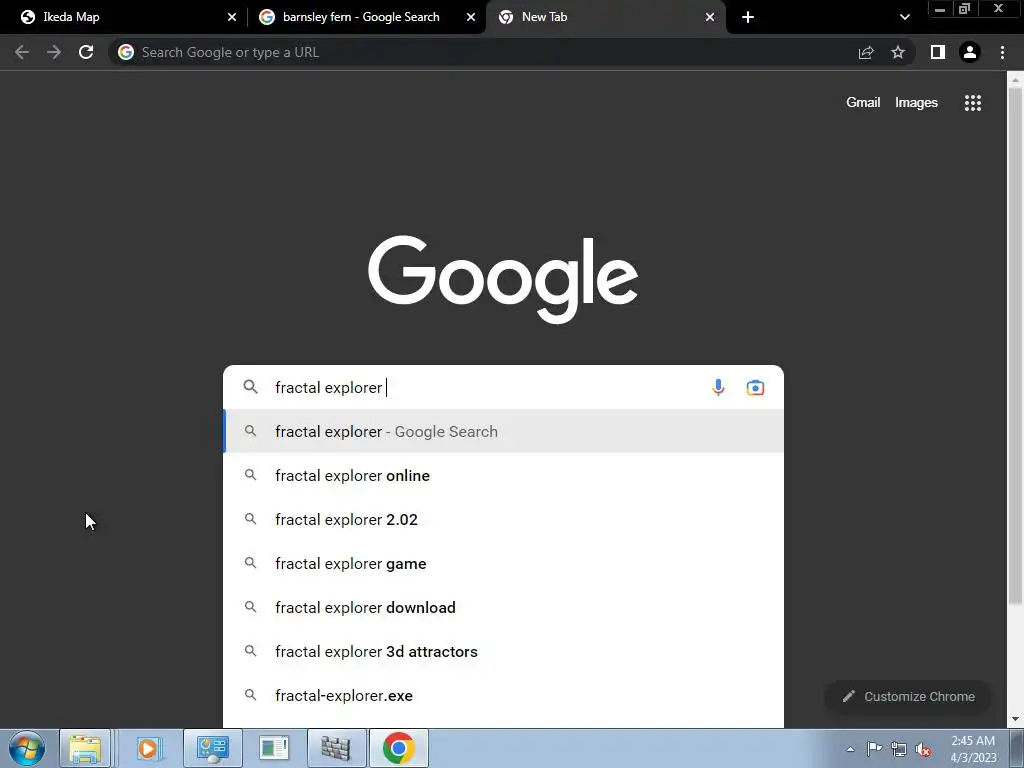Click the address bar URL field
Viewport: 1024px width, 768px height.
483,52
